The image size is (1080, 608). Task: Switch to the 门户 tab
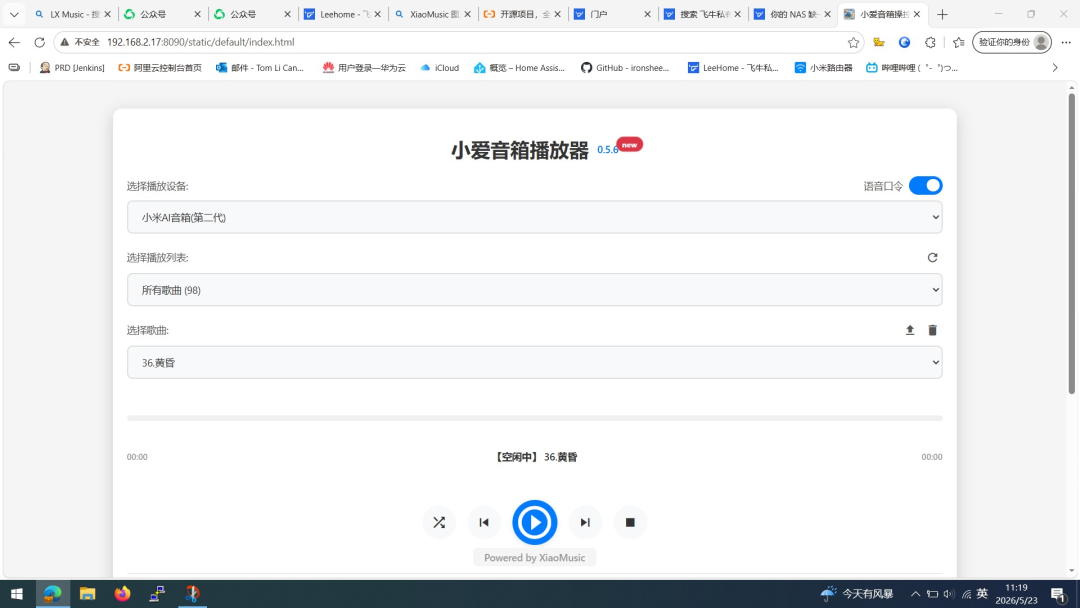click(x=613, y=14)
